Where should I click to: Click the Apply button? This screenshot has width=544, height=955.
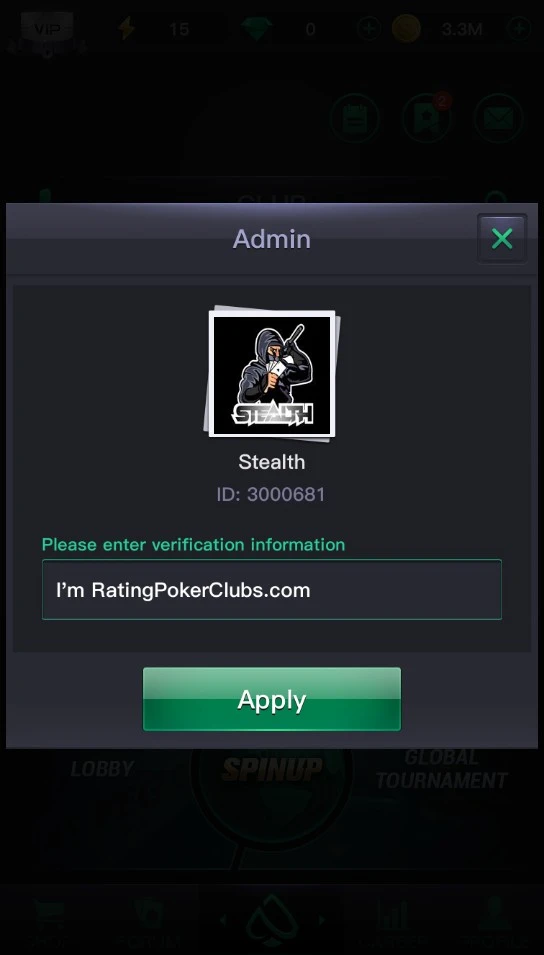272,699
